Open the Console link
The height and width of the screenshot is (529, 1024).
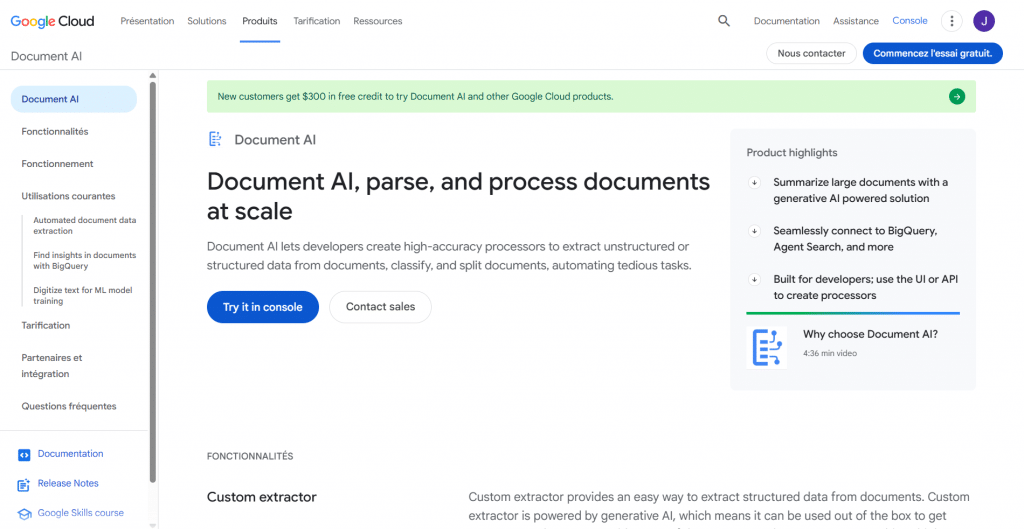click(910, 21)
